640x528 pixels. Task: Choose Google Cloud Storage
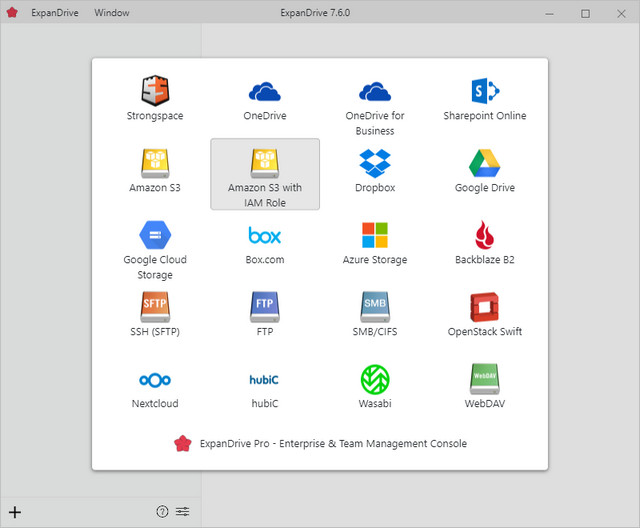tap(155, 236)
